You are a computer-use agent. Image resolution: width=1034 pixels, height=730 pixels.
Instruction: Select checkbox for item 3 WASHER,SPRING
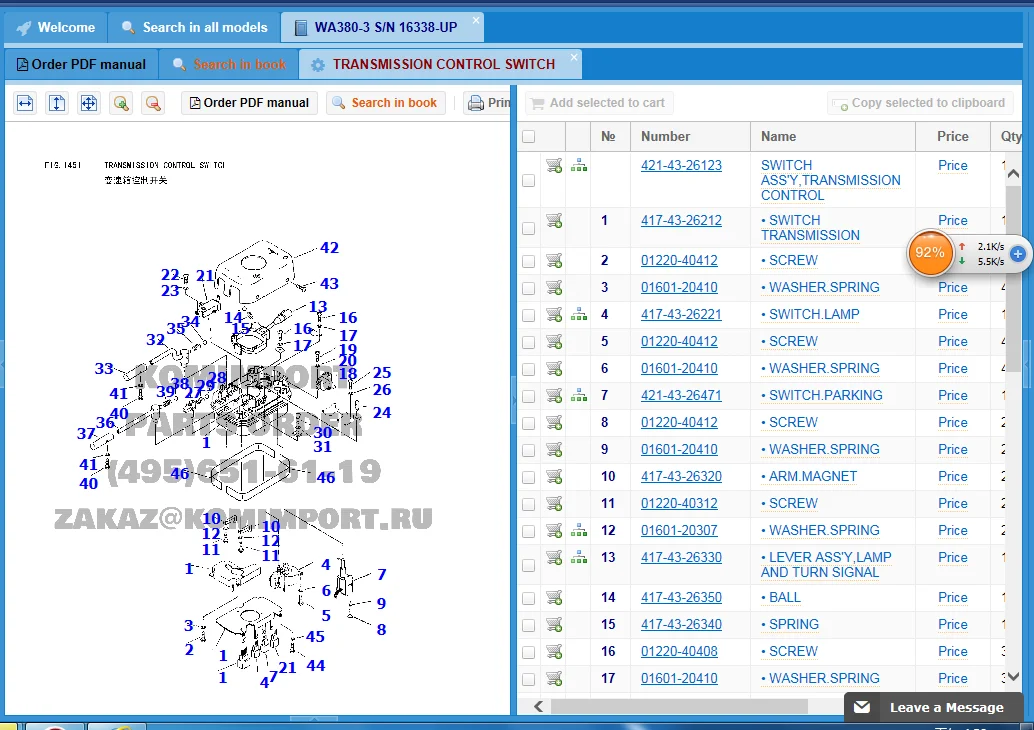pos(528,288)
